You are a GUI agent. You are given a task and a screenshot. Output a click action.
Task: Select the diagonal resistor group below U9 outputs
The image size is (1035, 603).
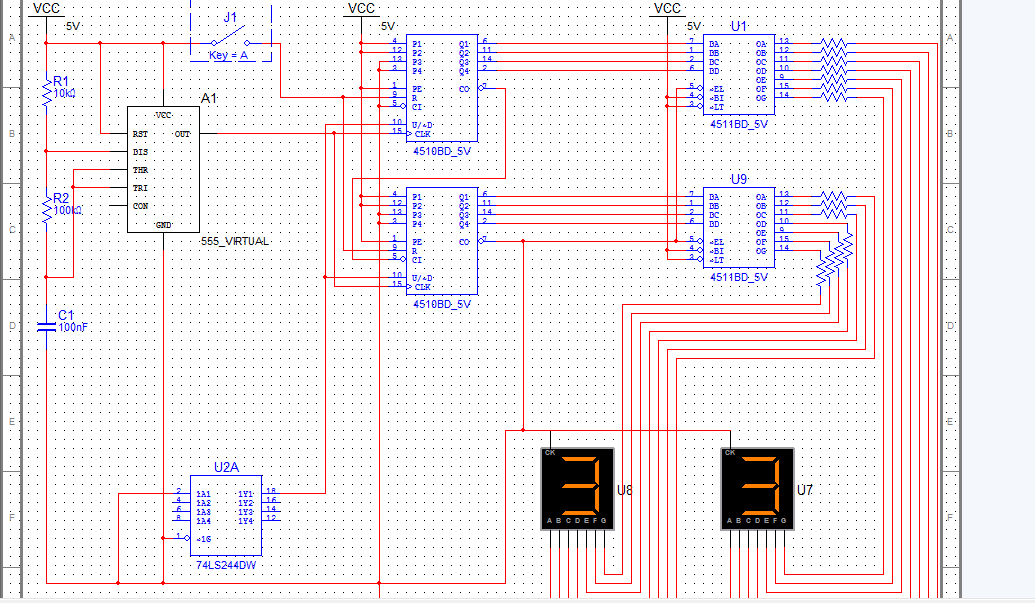pyautogui.click(x=835, y=259)
